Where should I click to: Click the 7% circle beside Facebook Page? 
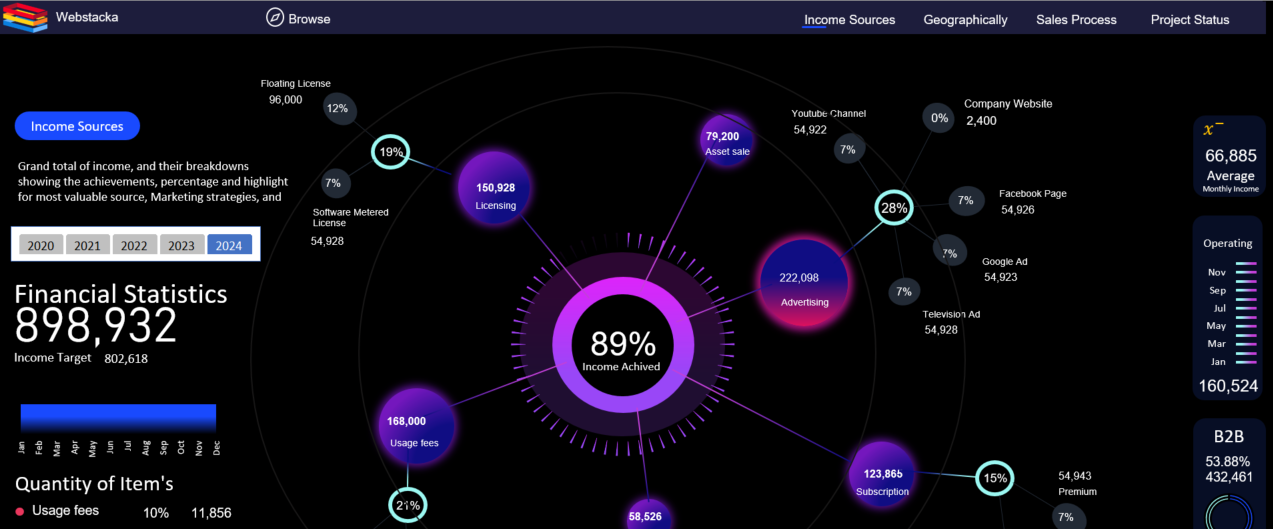pos(965,201)
